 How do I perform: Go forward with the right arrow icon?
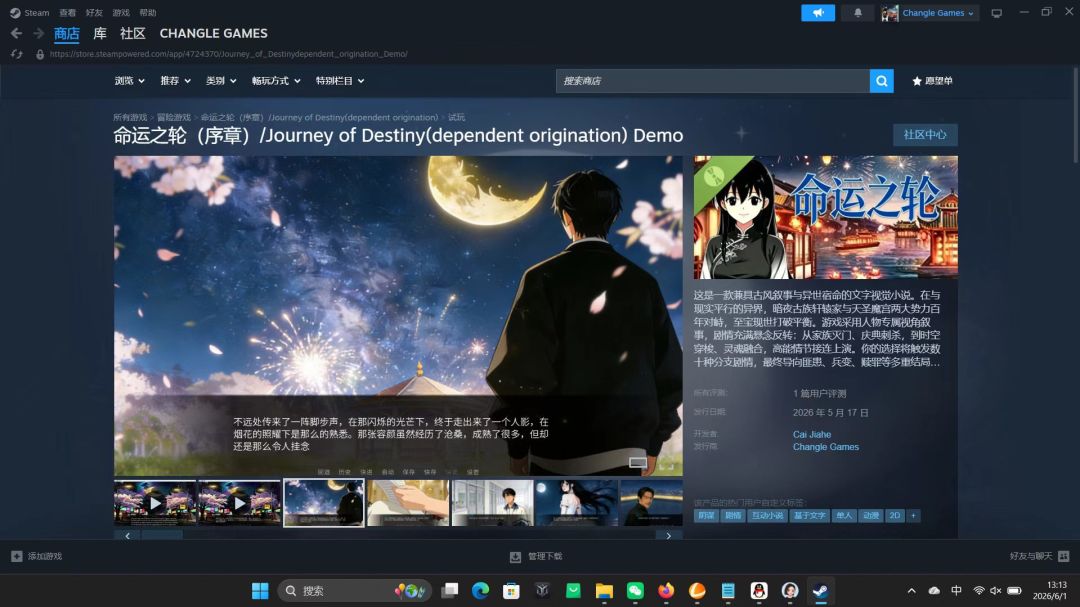coord(39,33)
